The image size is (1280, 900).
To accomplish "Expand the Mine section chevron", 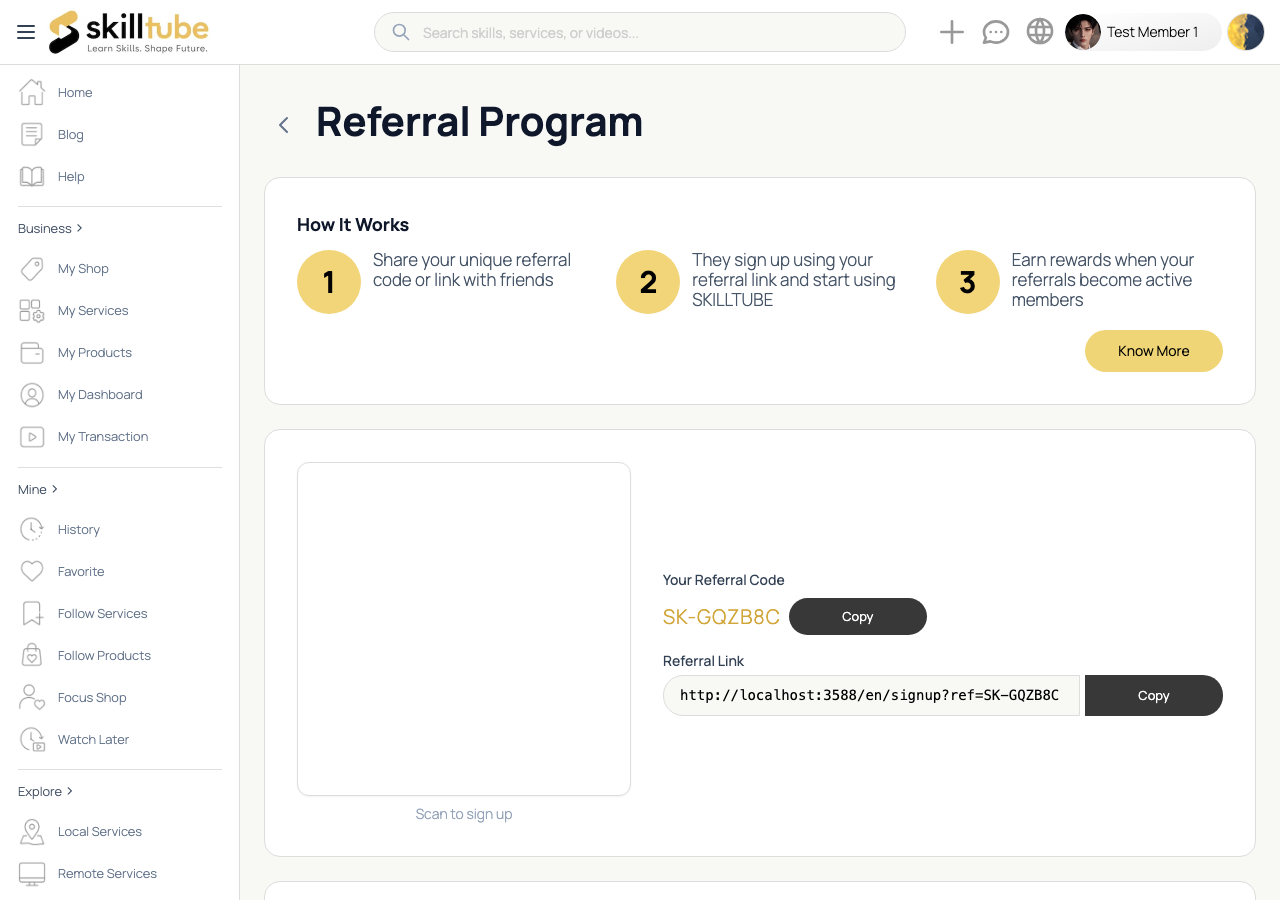I will 55,489.
